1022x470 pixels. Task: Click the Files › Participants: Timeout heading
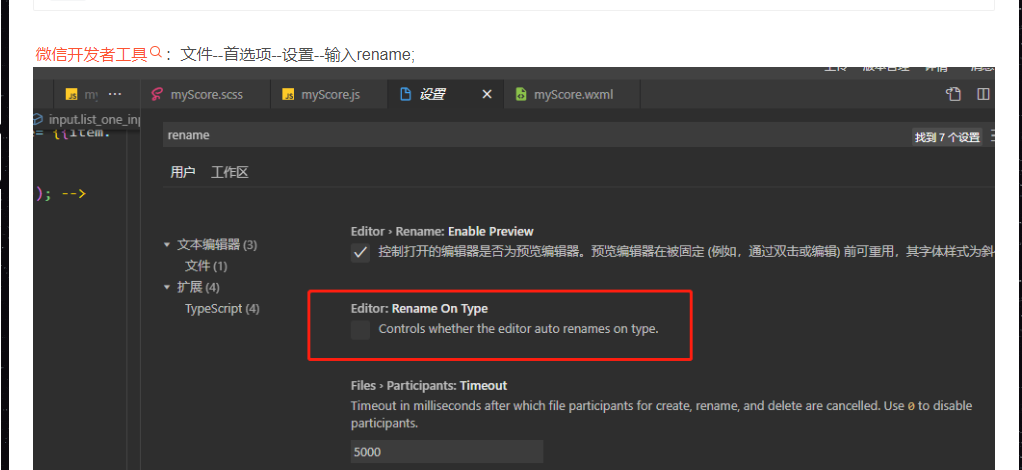[x=429, y=385]
